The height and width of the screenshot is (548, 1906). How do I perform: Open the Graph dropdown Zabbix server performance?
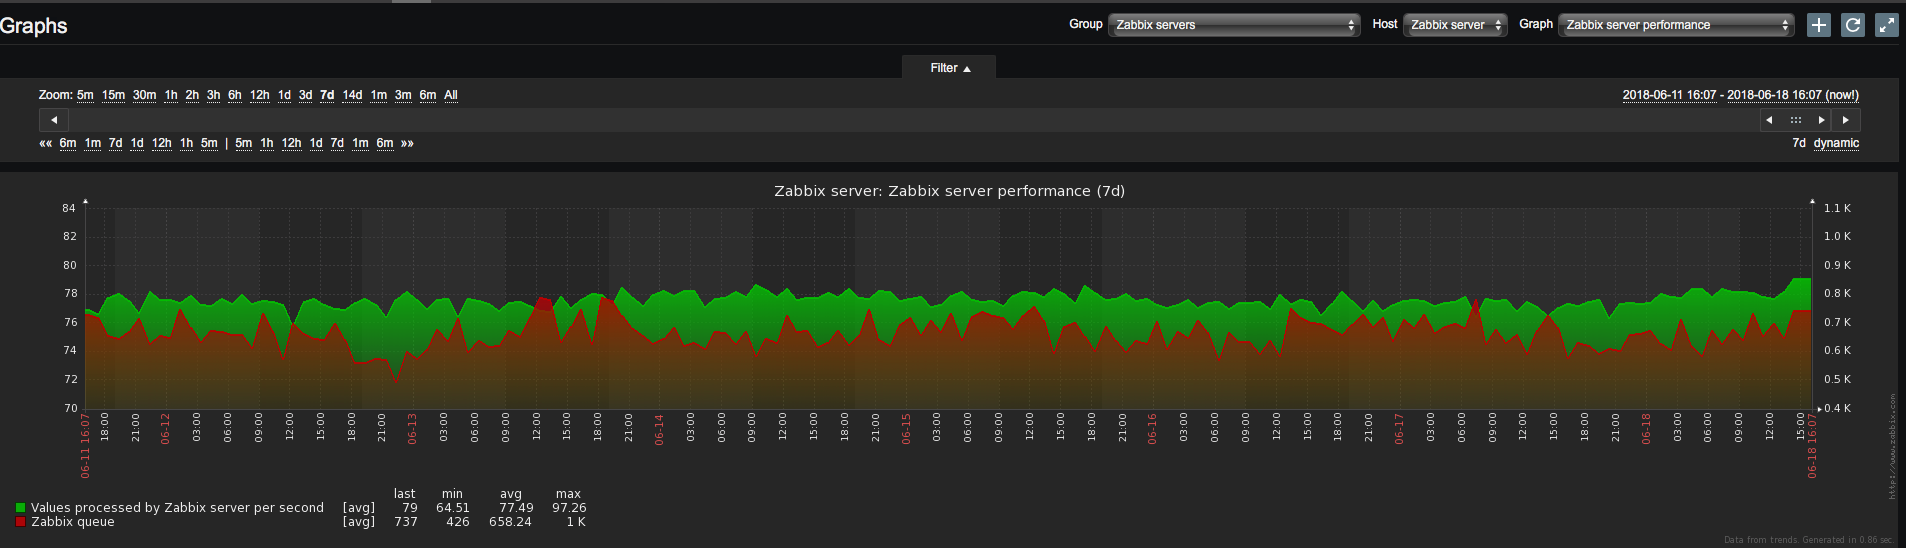pyautogui.click(x=1676, y=25)
